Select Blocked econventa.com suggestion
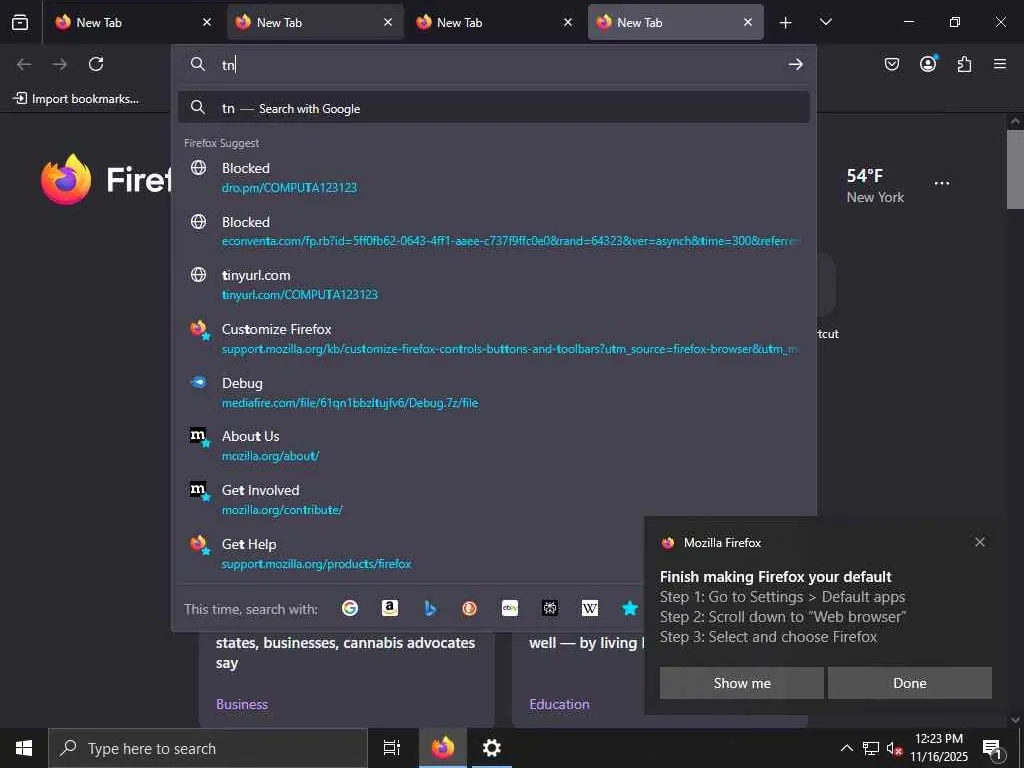Viewport: 1024px width, 768px height. tap(494, 231)
